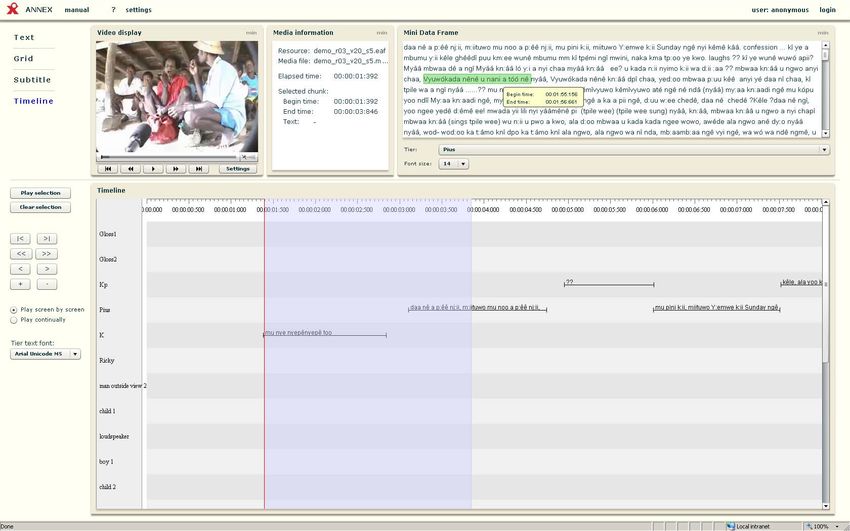The height and width of the screenshot is (531, 850).
Task: Open Tier text font dropdown
Action: click(46, 354)
